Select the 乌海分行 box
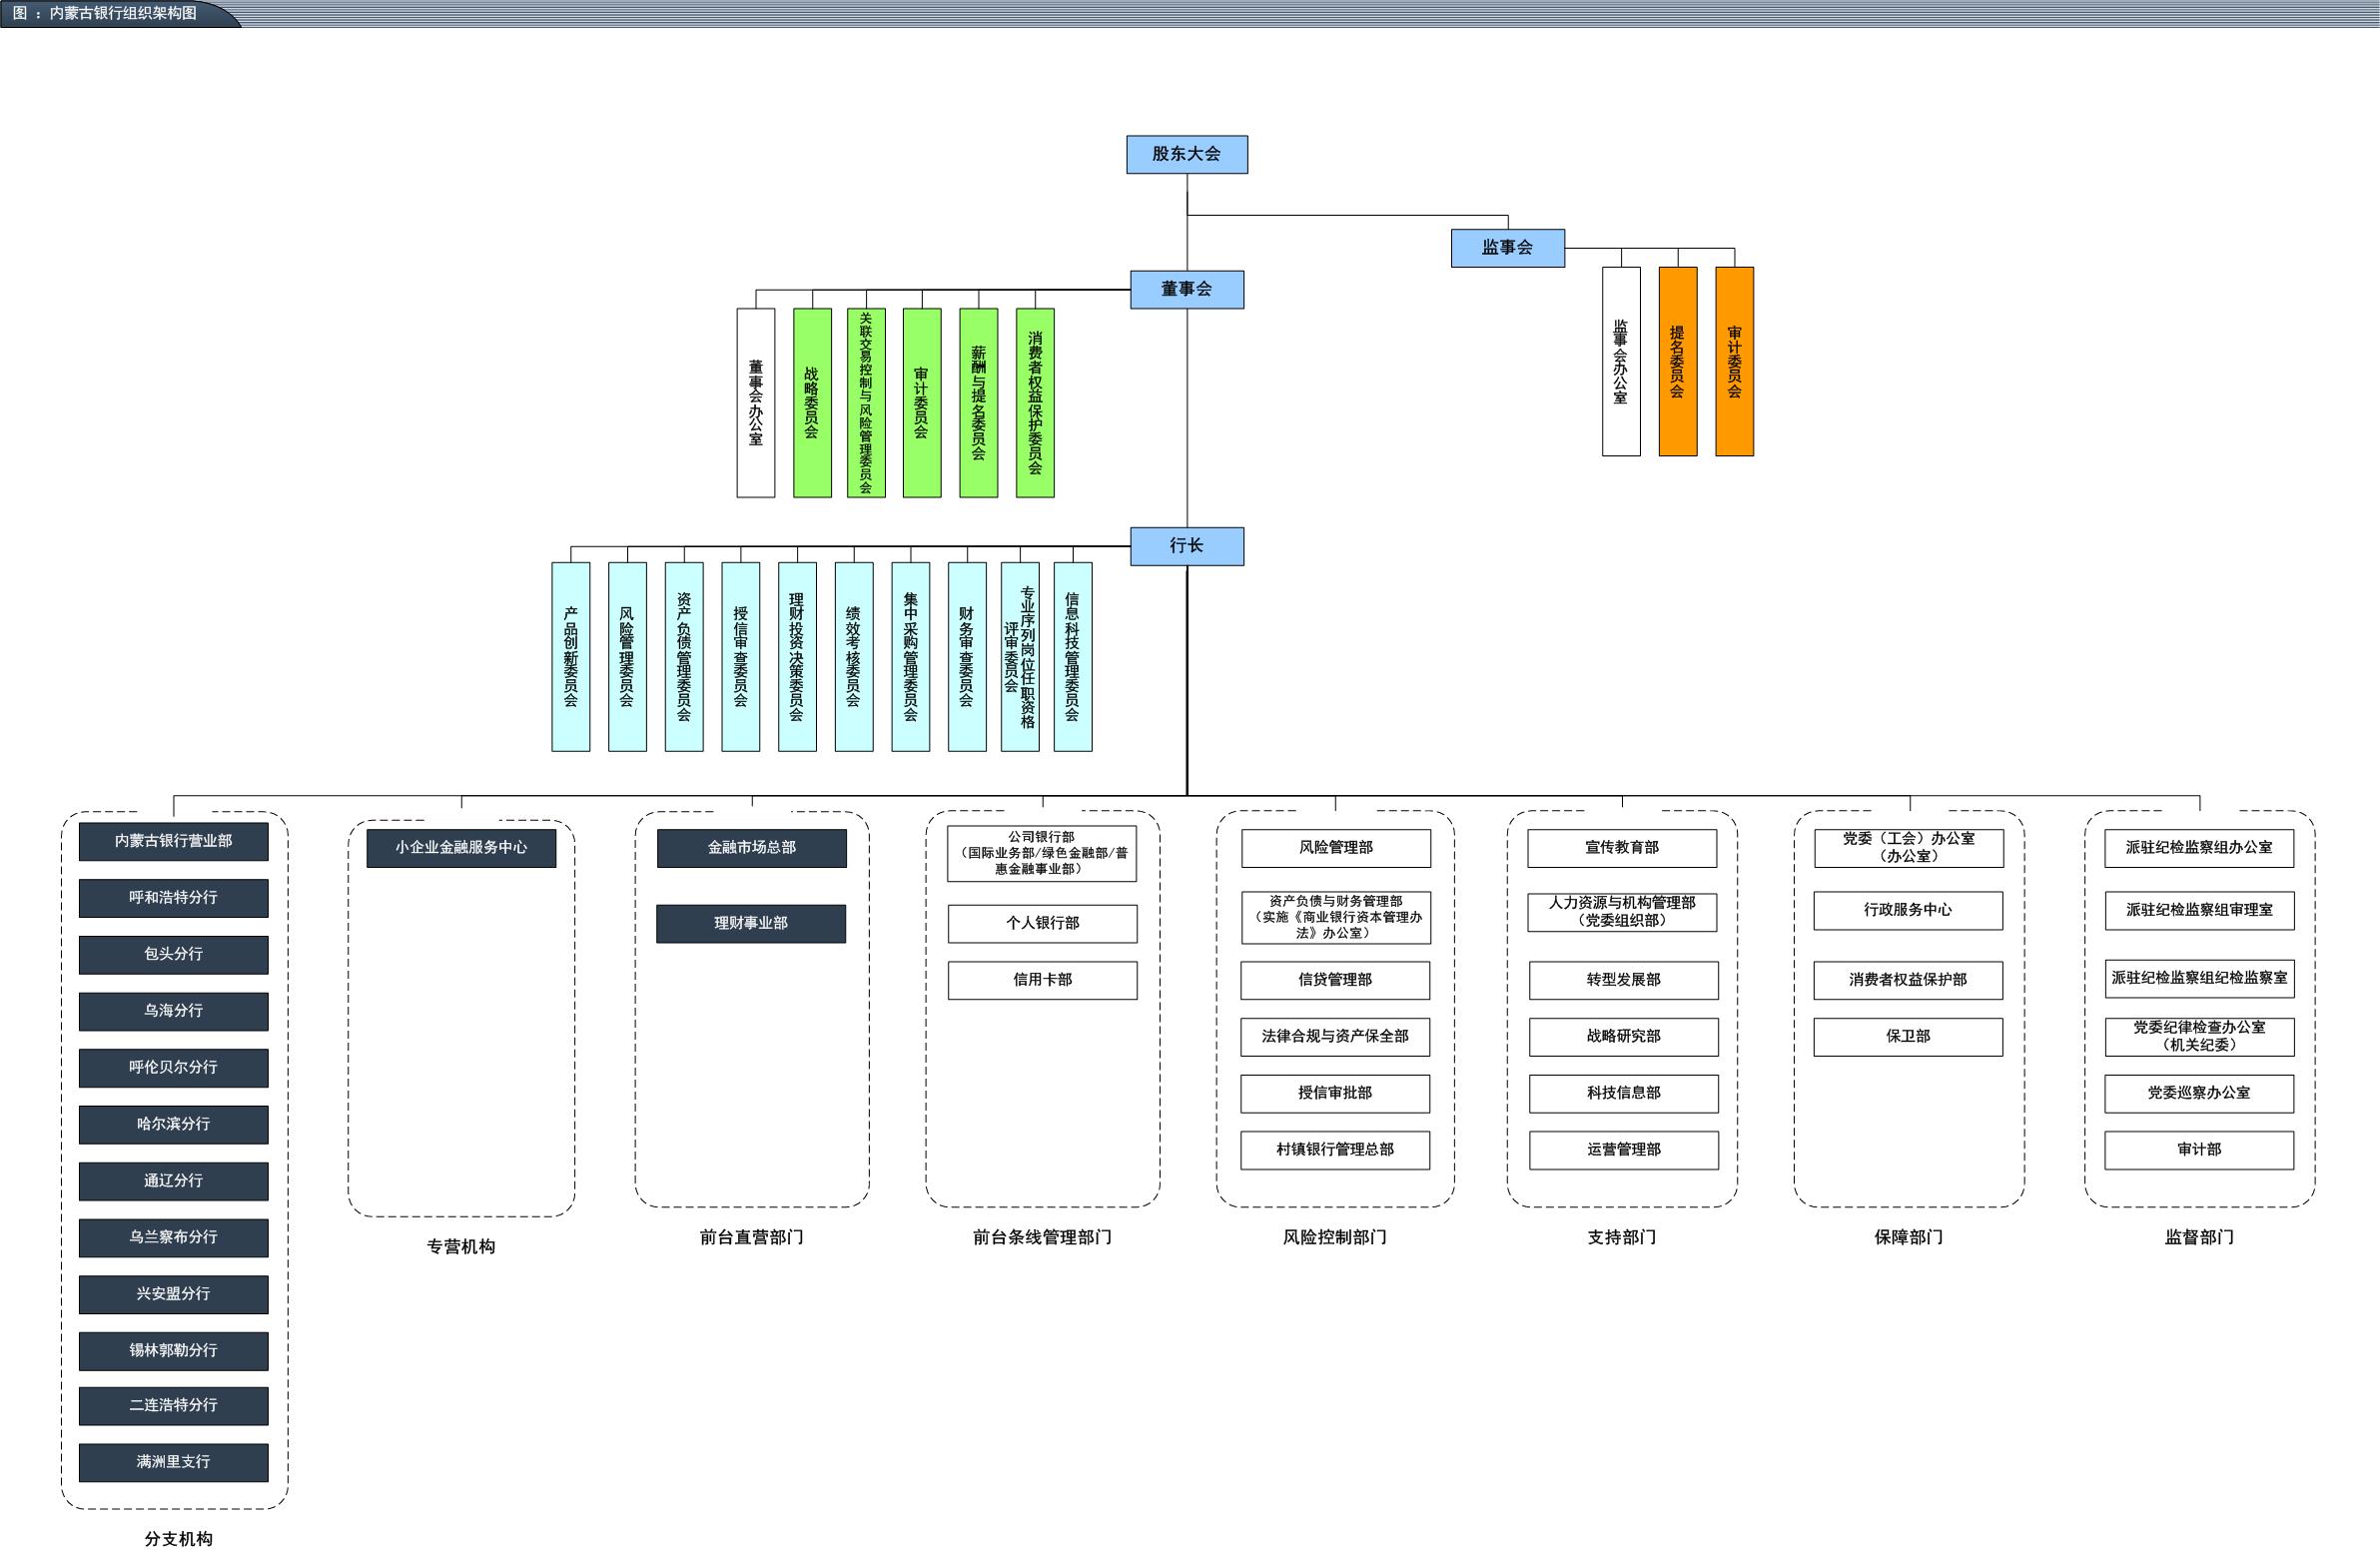Viewport: 2380px width, 1551px height. (x=174, y=1011)
